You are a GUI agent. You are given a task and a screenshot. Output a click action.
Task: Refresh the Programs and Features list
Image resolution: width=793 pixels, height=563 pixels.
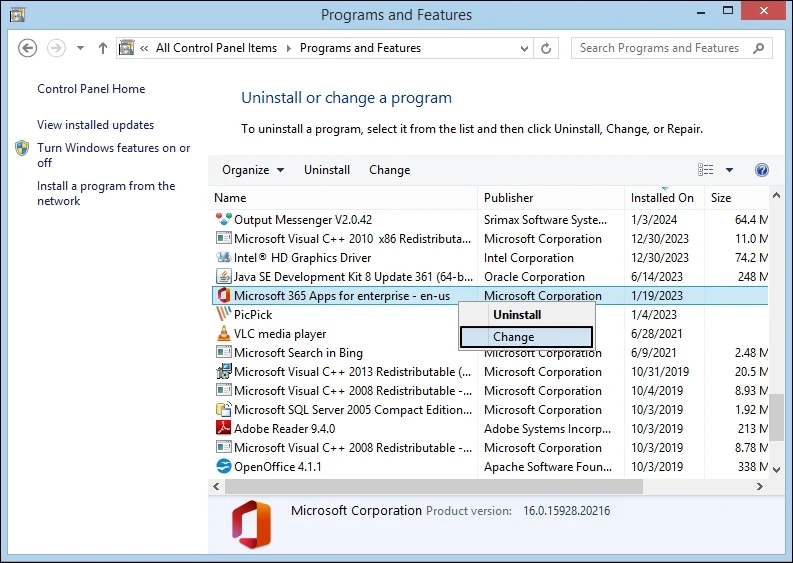pos(546,49)
